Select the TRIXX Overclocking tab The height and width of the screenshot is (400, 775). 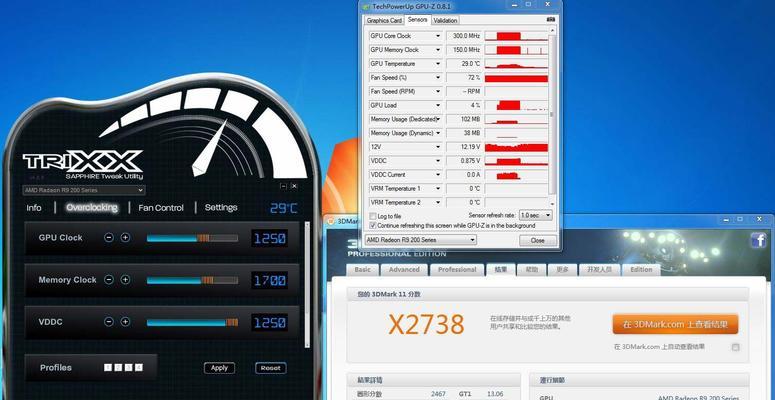92,208
